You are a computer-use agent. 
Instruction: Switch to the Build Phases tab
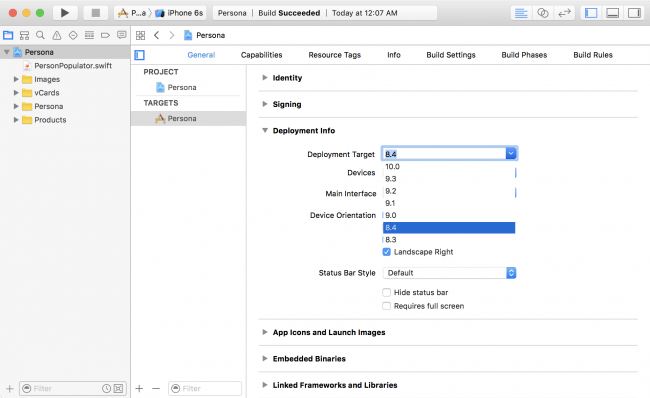pyautogui.click(x=524, y=55)
